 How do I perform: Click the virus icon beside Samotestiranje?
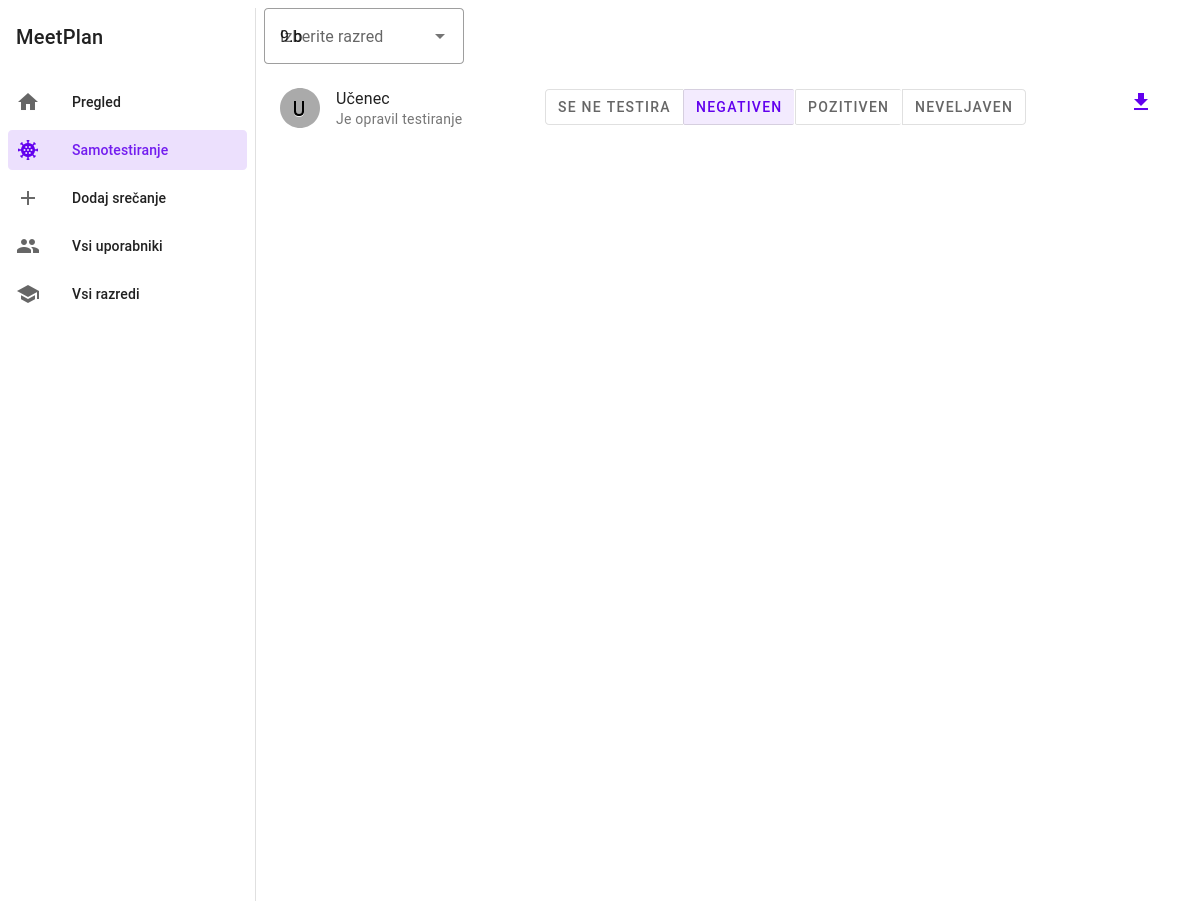[28, 150]
